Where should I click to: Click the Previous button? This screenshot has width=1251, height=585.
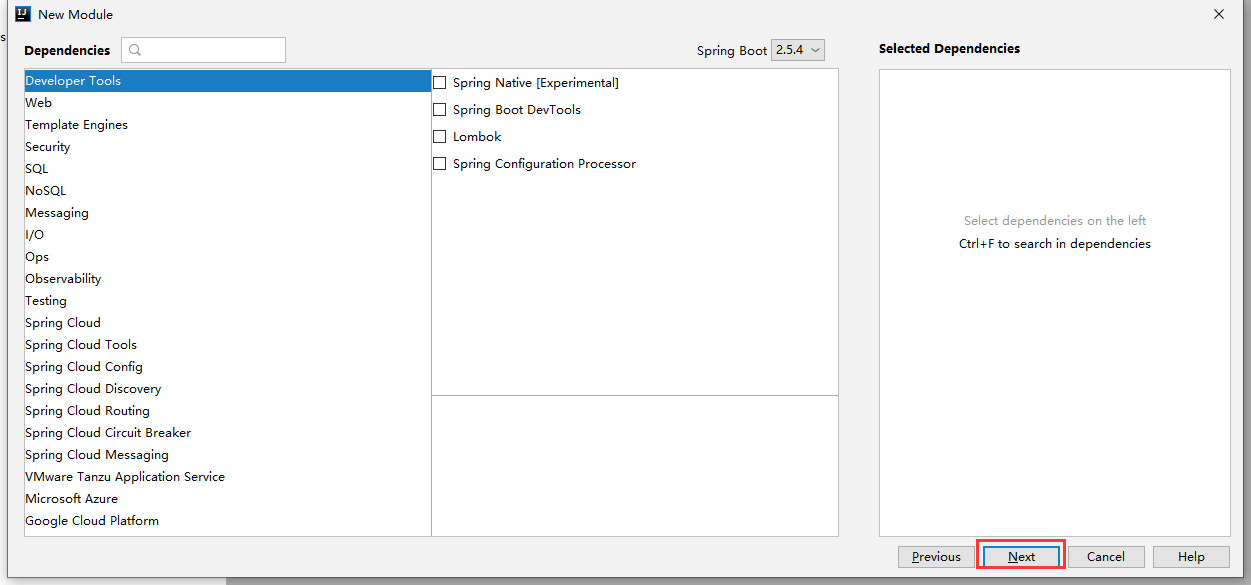click(936, 557)
